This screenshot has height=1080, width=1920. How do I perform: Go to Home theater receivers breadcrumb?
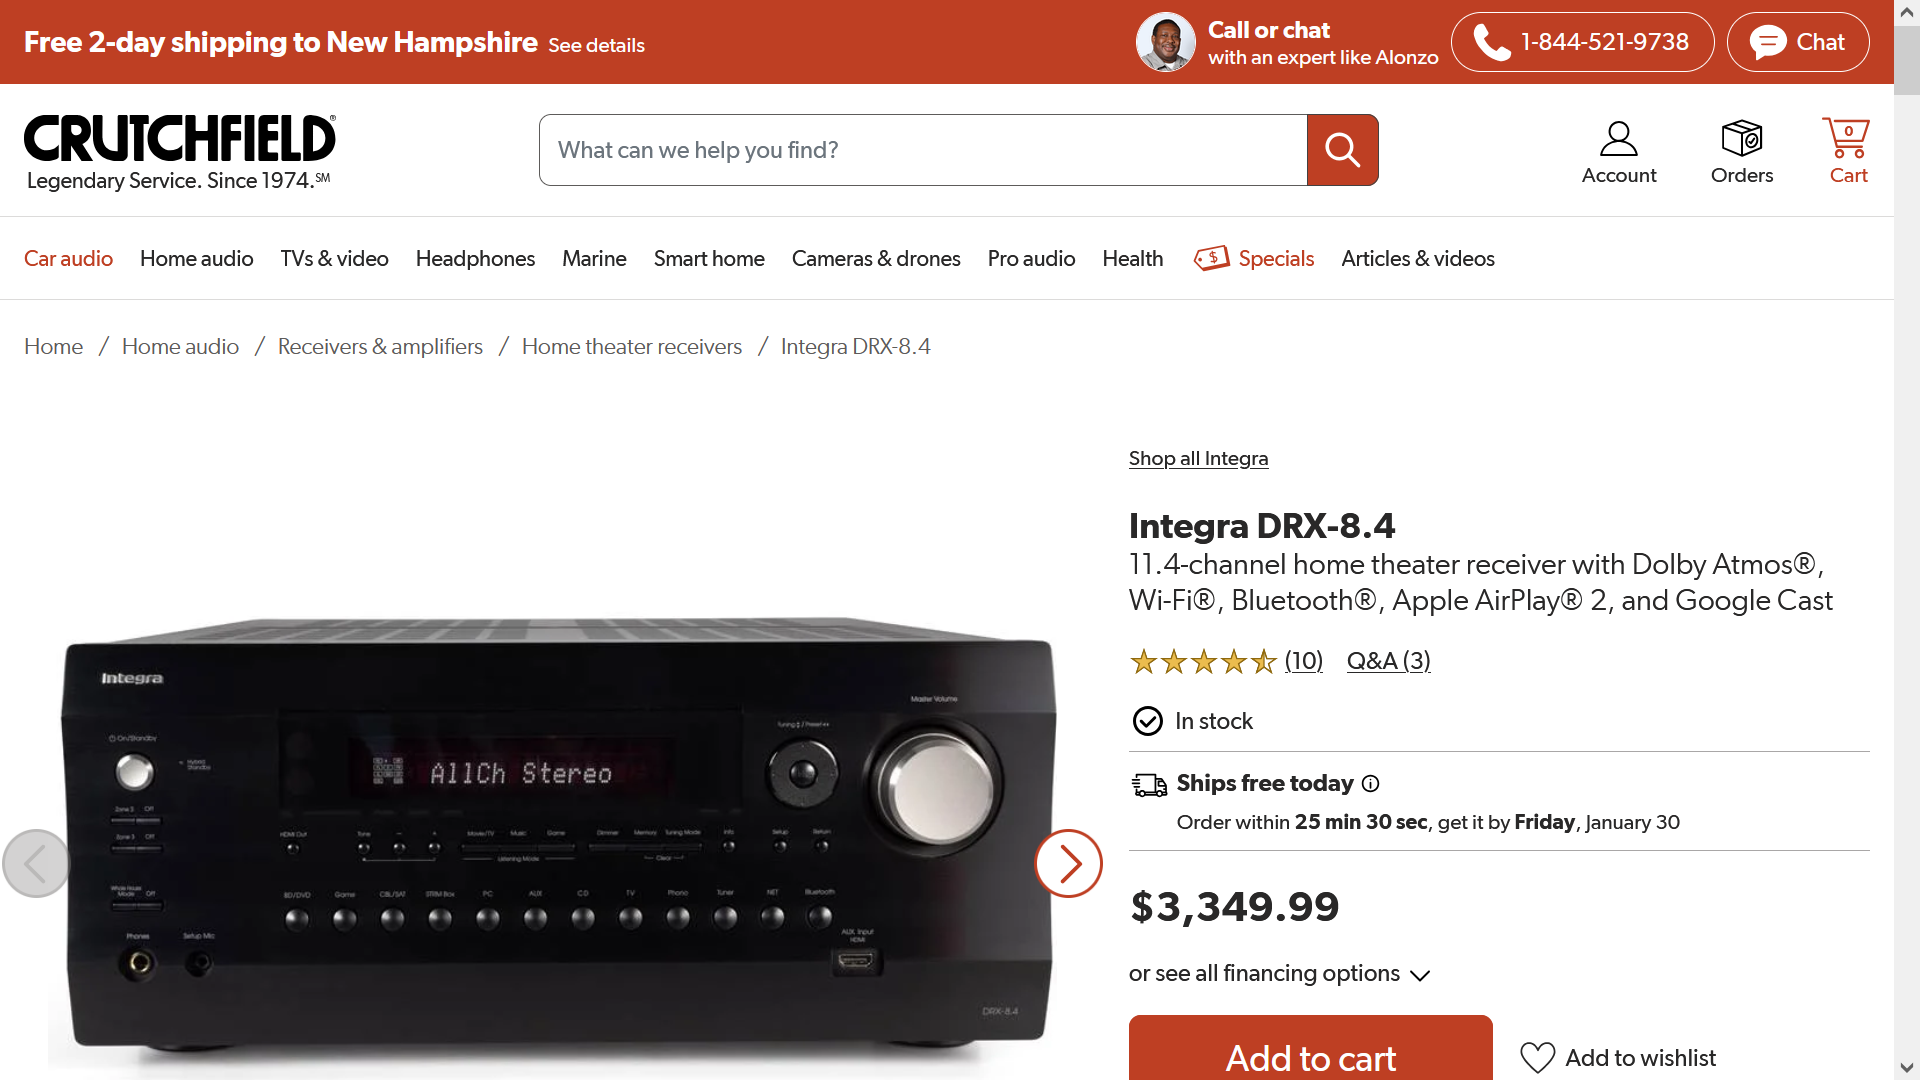point(631,346)
